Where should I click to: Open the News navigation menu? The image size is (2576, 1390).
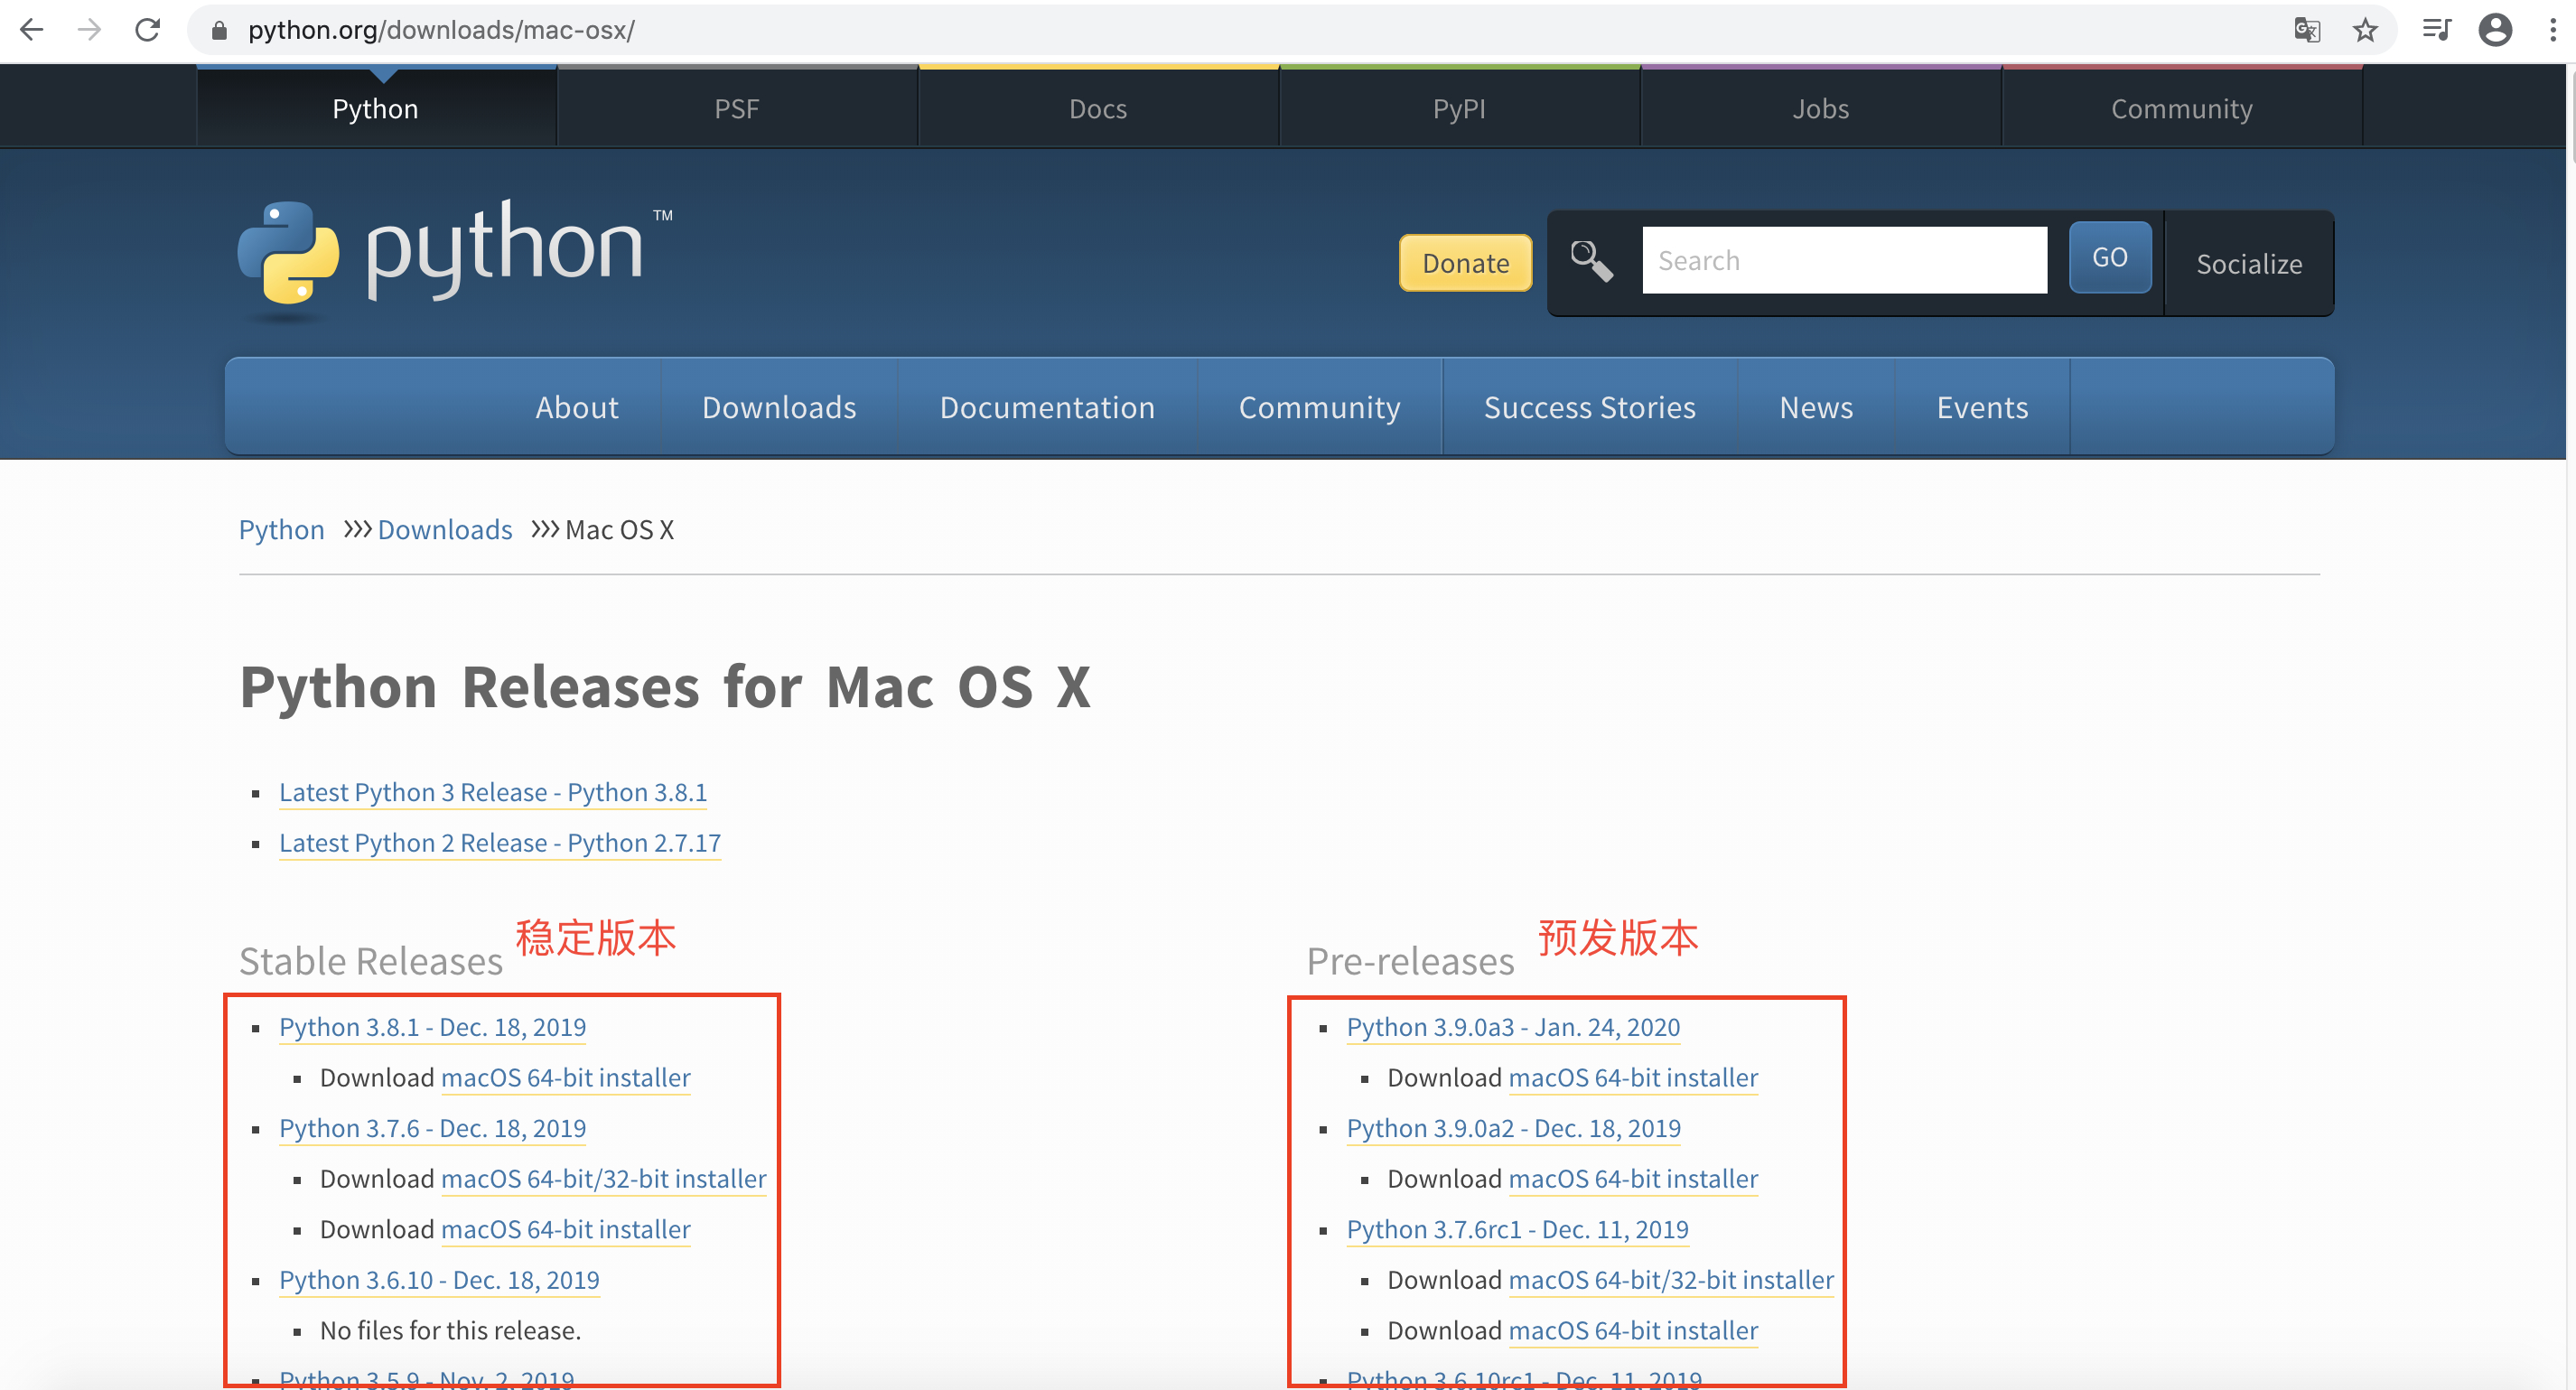pyautogui.click(x=1816, y=407)
